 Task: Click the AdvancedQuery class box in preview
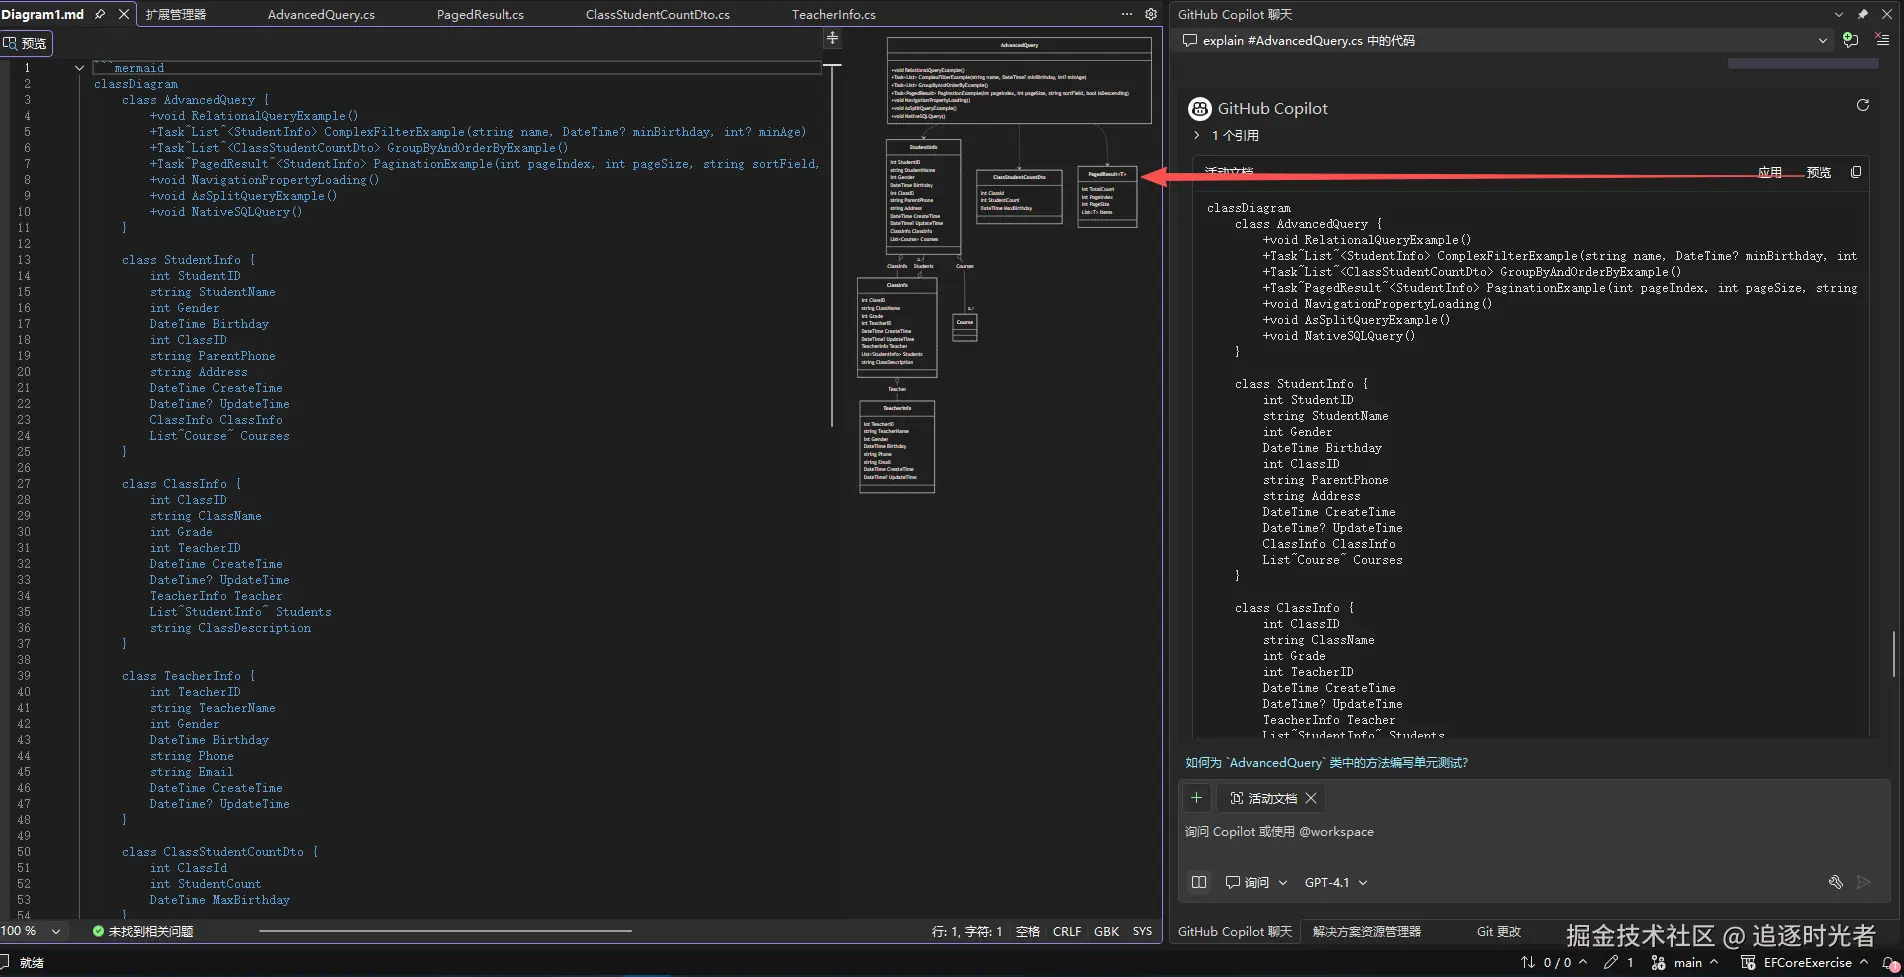point(1019,80)
